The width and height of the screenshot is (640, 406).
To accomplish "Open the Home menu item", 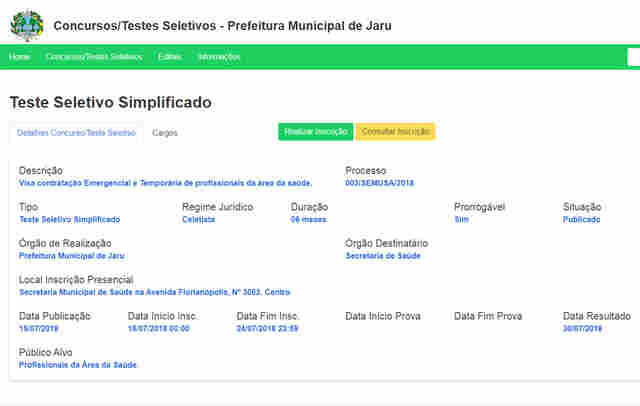I will [19, 57].
